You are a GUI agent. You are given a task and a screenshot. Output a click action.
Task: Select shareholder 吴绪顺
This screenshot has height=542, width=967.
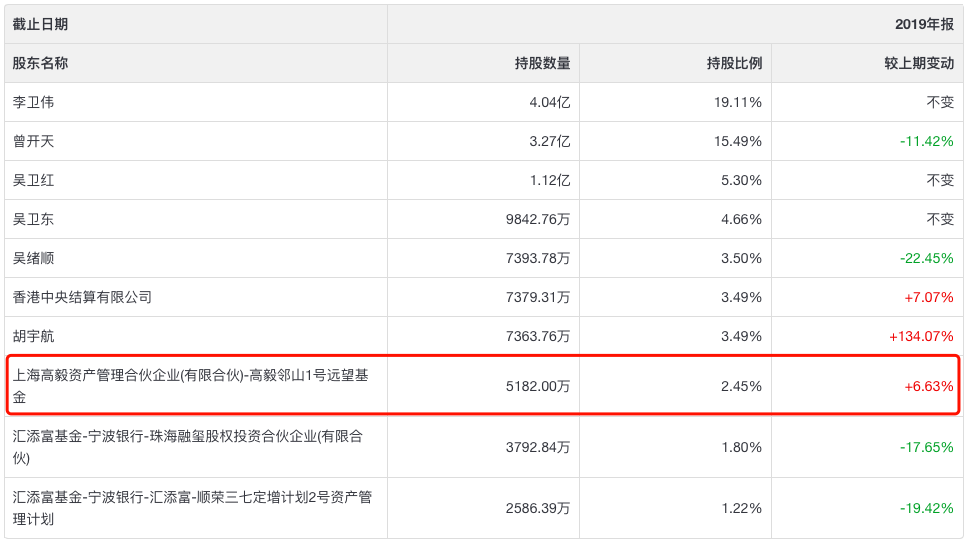[x=33, y=258]
